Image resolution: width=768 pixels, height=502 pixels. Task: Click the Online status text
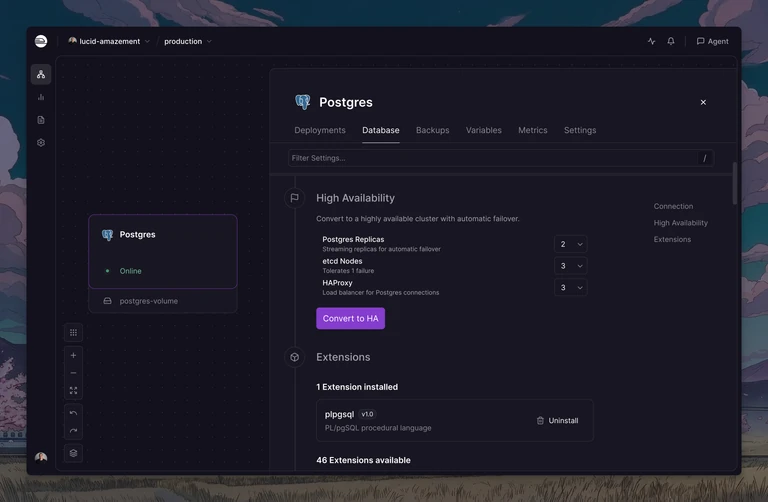(130, 271)
